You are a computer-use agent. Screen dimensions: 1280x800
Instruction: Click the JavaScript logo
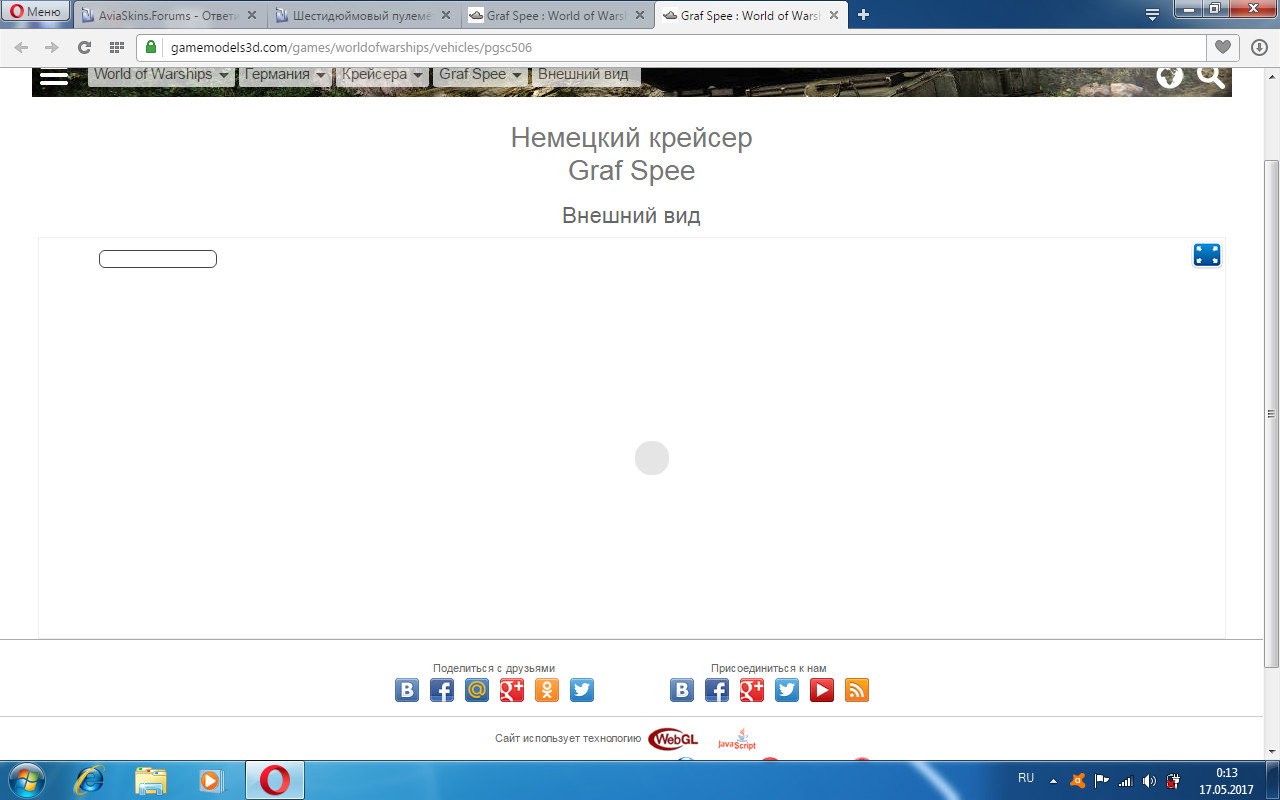[x=737, y=739]
